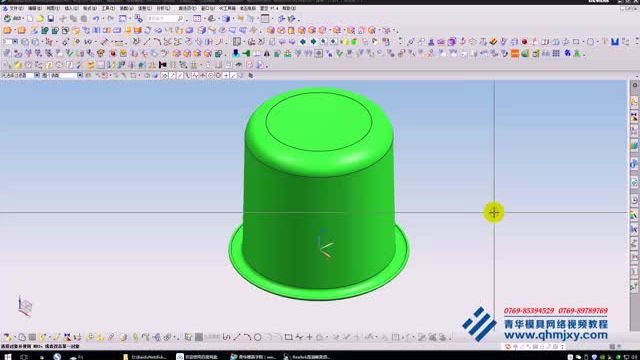
Task: Expand the second selection bar dropdown
Action: (80, 76)
